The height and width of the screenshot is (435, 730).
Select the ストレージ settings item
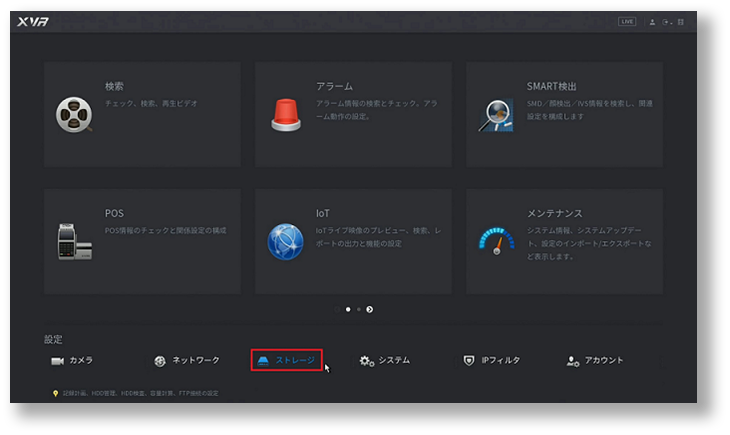(x=286, y=360)
